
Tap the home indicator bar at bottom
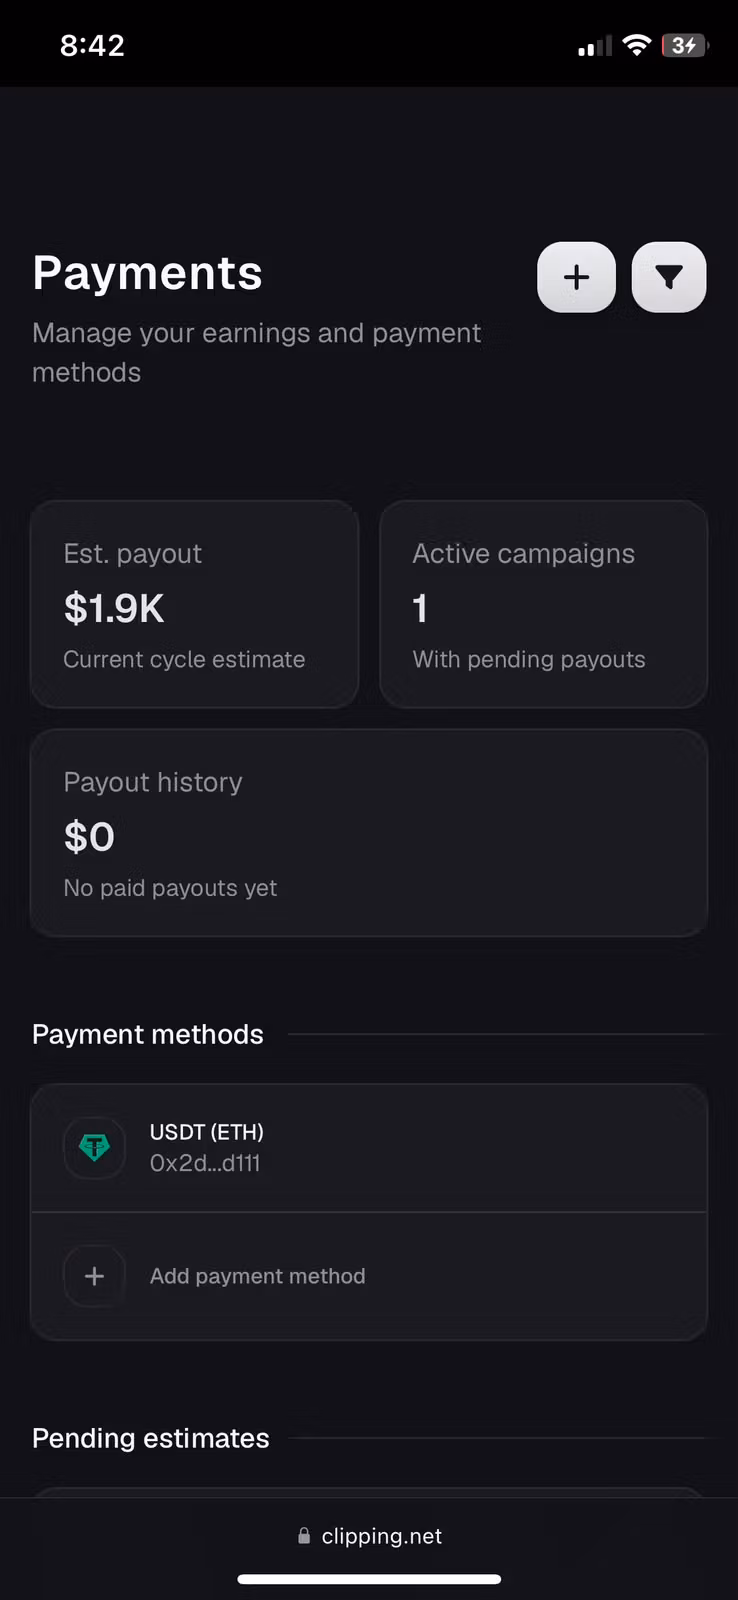(369, 1579)
